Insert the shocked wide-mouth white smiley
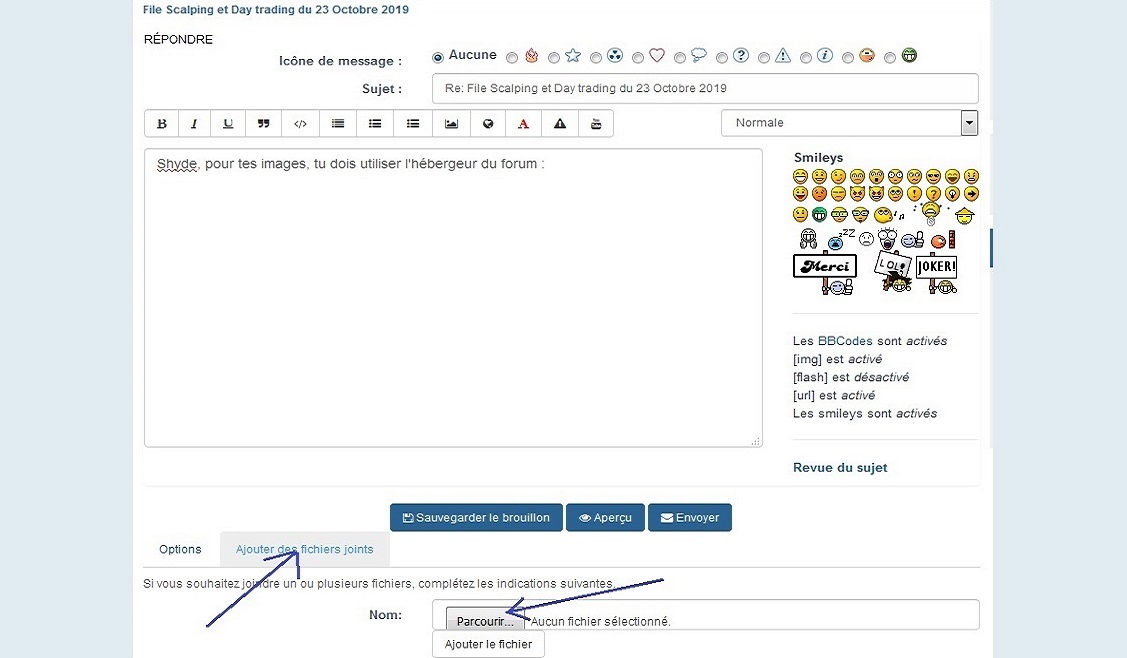This screenshot has height=658, width=1127. click(888, 238)
